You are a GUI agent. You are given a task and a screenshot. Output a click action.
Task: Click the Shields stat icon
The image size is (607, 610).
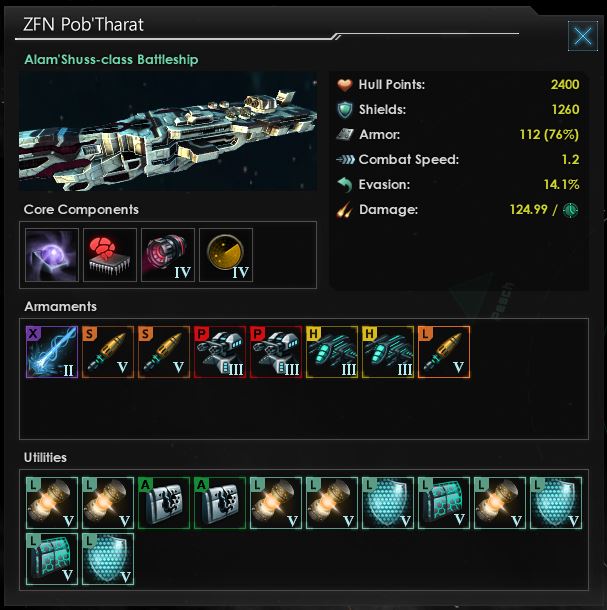(x=345, y=110)
